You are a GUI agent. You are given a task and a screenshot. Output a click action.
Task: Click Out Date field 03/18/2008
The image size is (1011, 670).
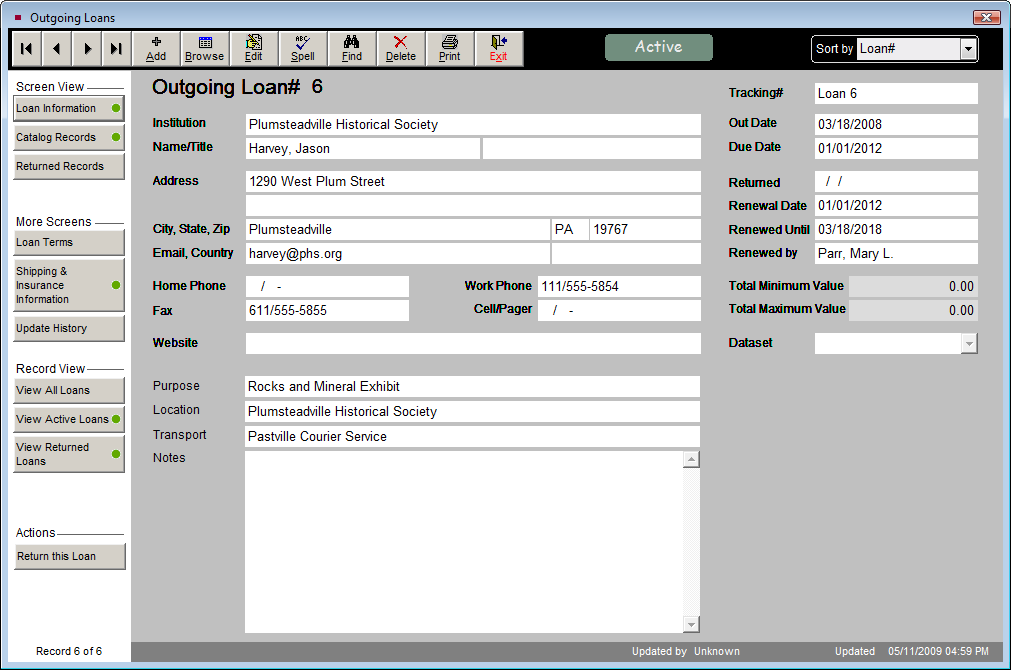pyautogui.click(x=896, y=124)
